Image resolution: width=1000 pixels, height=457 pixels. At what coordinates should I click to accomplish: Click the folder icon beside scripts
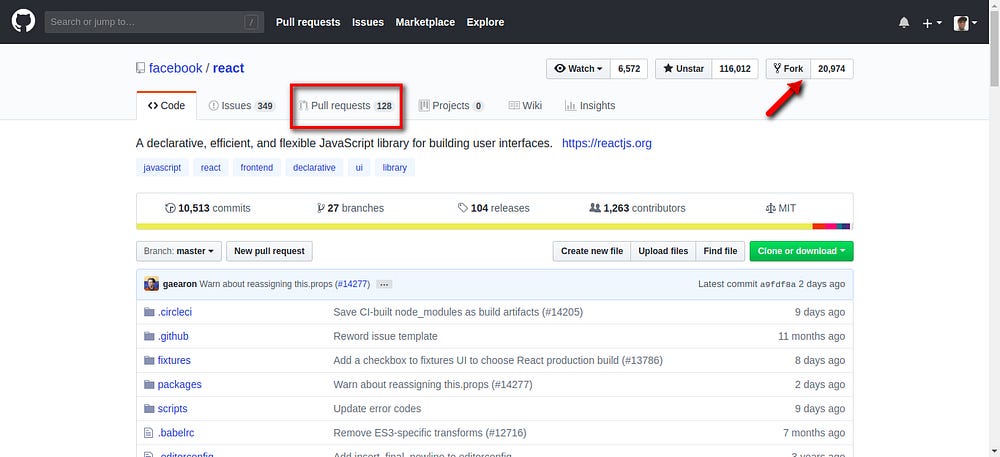[x=149, y=409]
